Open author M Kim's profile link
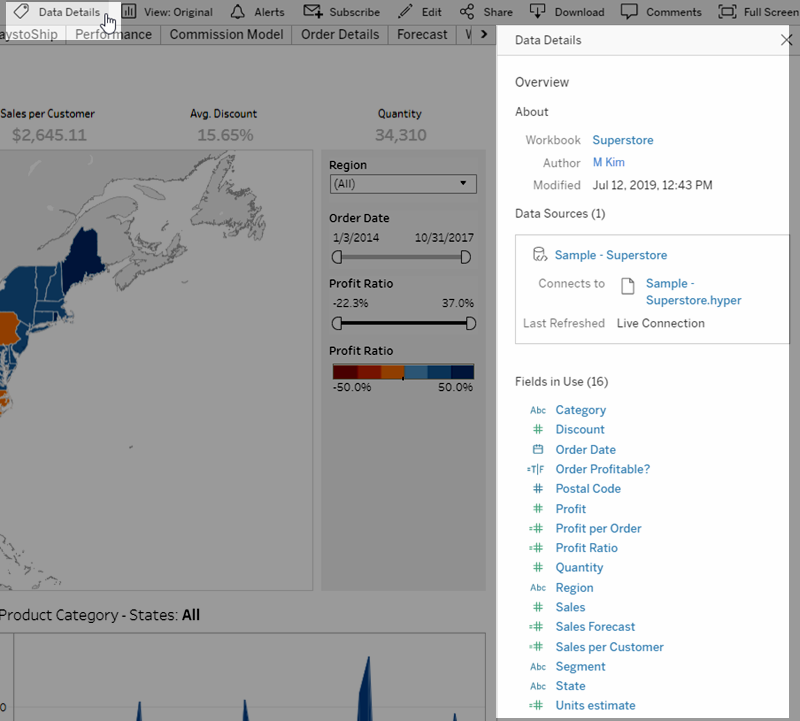This screenshot has width=800, height=721. click(608, 162)
